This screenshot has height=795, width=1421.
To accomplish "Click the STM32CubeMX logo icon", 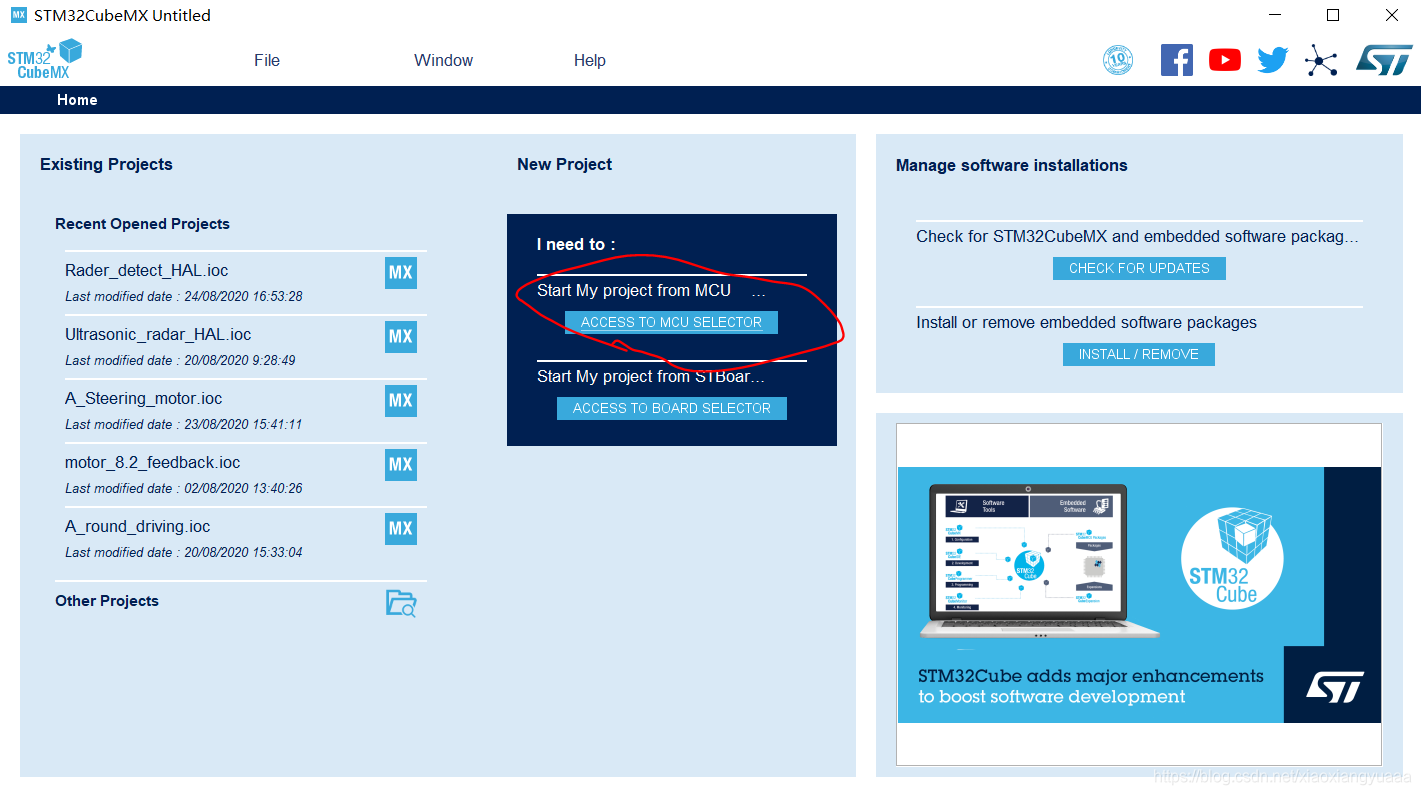I will [44, 59].
